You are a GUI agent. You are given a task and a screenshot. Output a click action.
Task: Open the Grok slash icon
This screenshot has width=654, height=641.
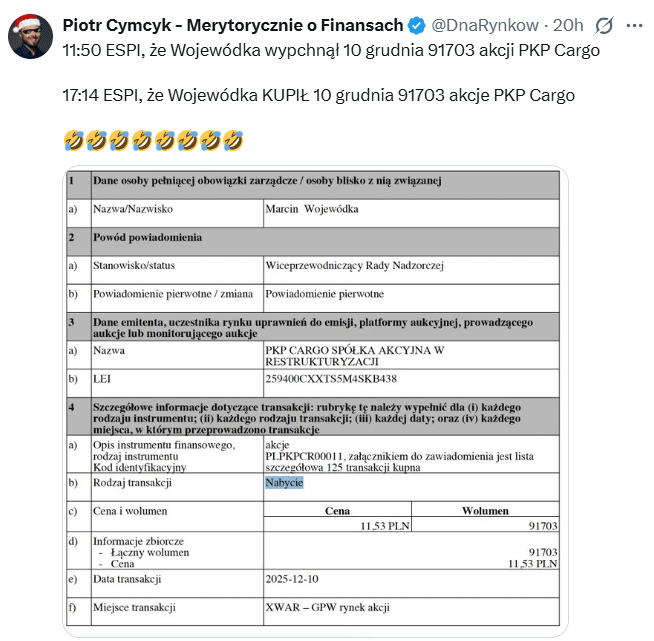click(x=604, y=24)
